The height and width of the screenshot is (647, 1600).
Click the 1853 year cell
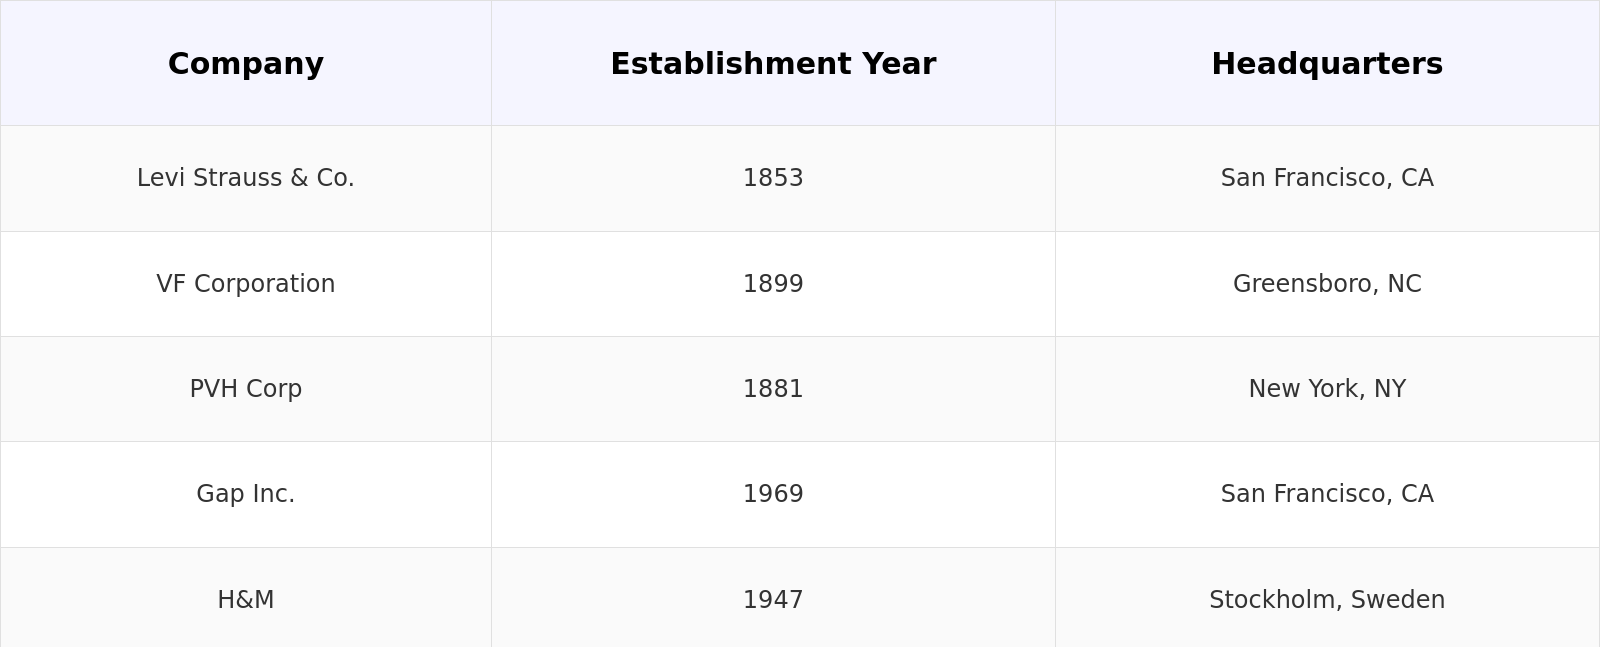point(773,178)
